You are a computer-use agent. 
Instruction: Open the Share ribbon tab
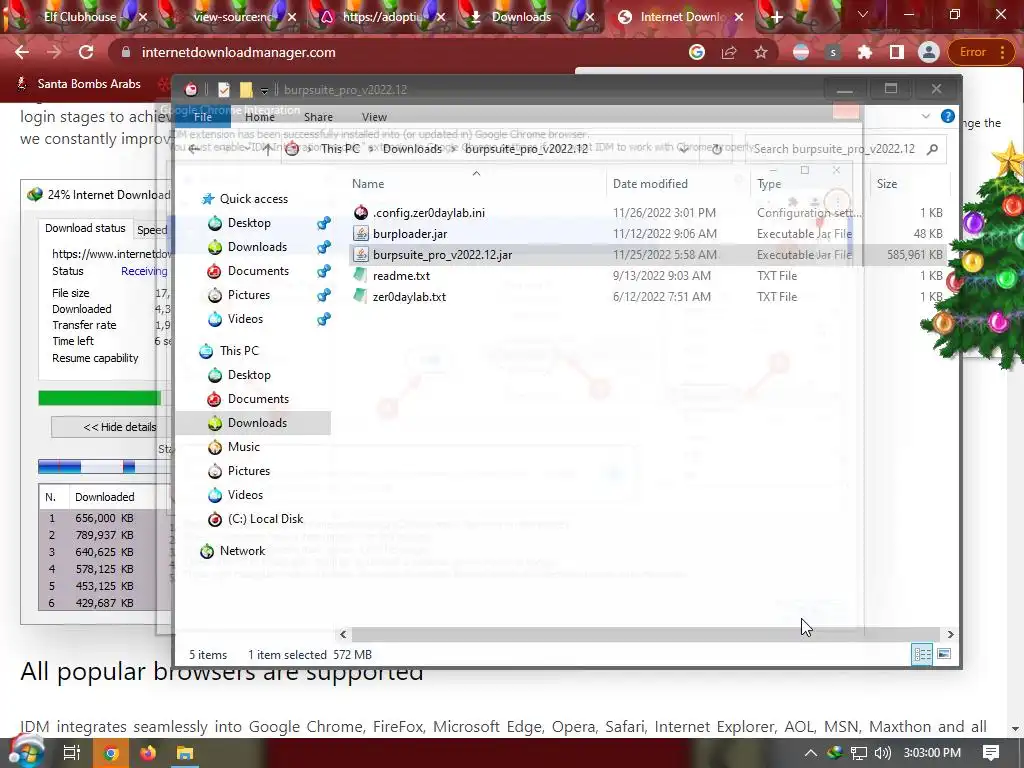tap(318, 117)
